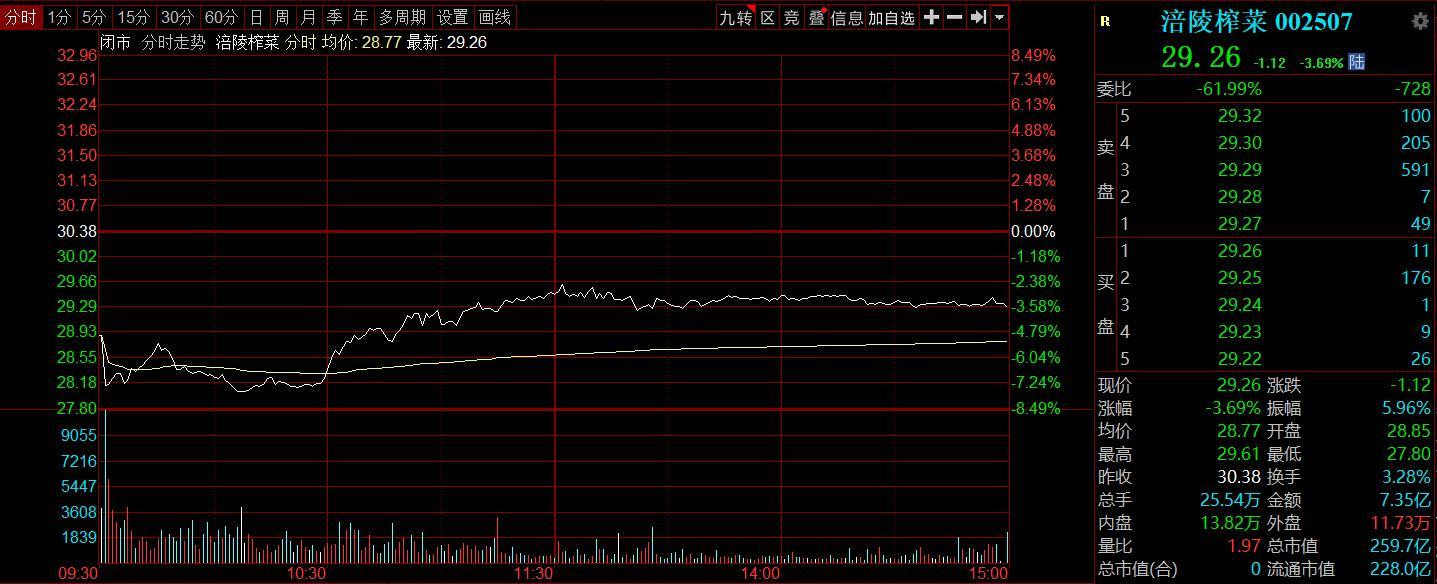Viewport: 1437px width, 584px height.
Task: Click the 总手 value 25.54万
Action: point(1231,500)
